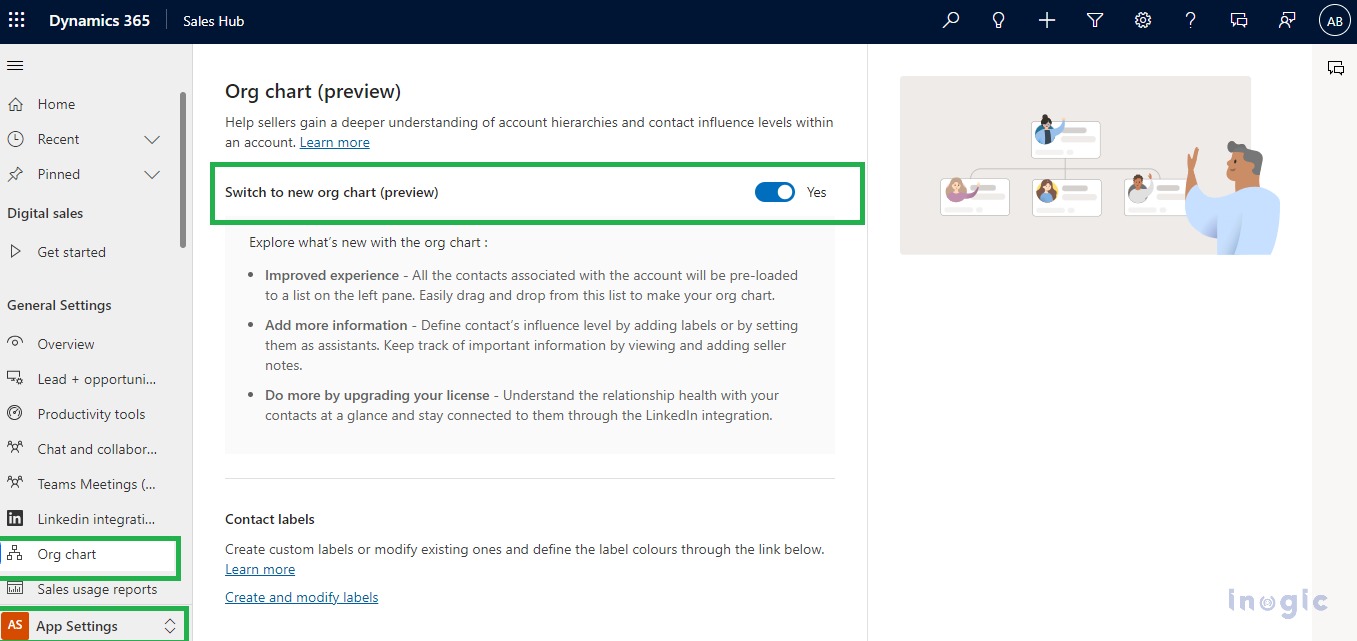This screenshot has width=1357, height=641.
Task: Open the Get started page
Action: (71, 252)
